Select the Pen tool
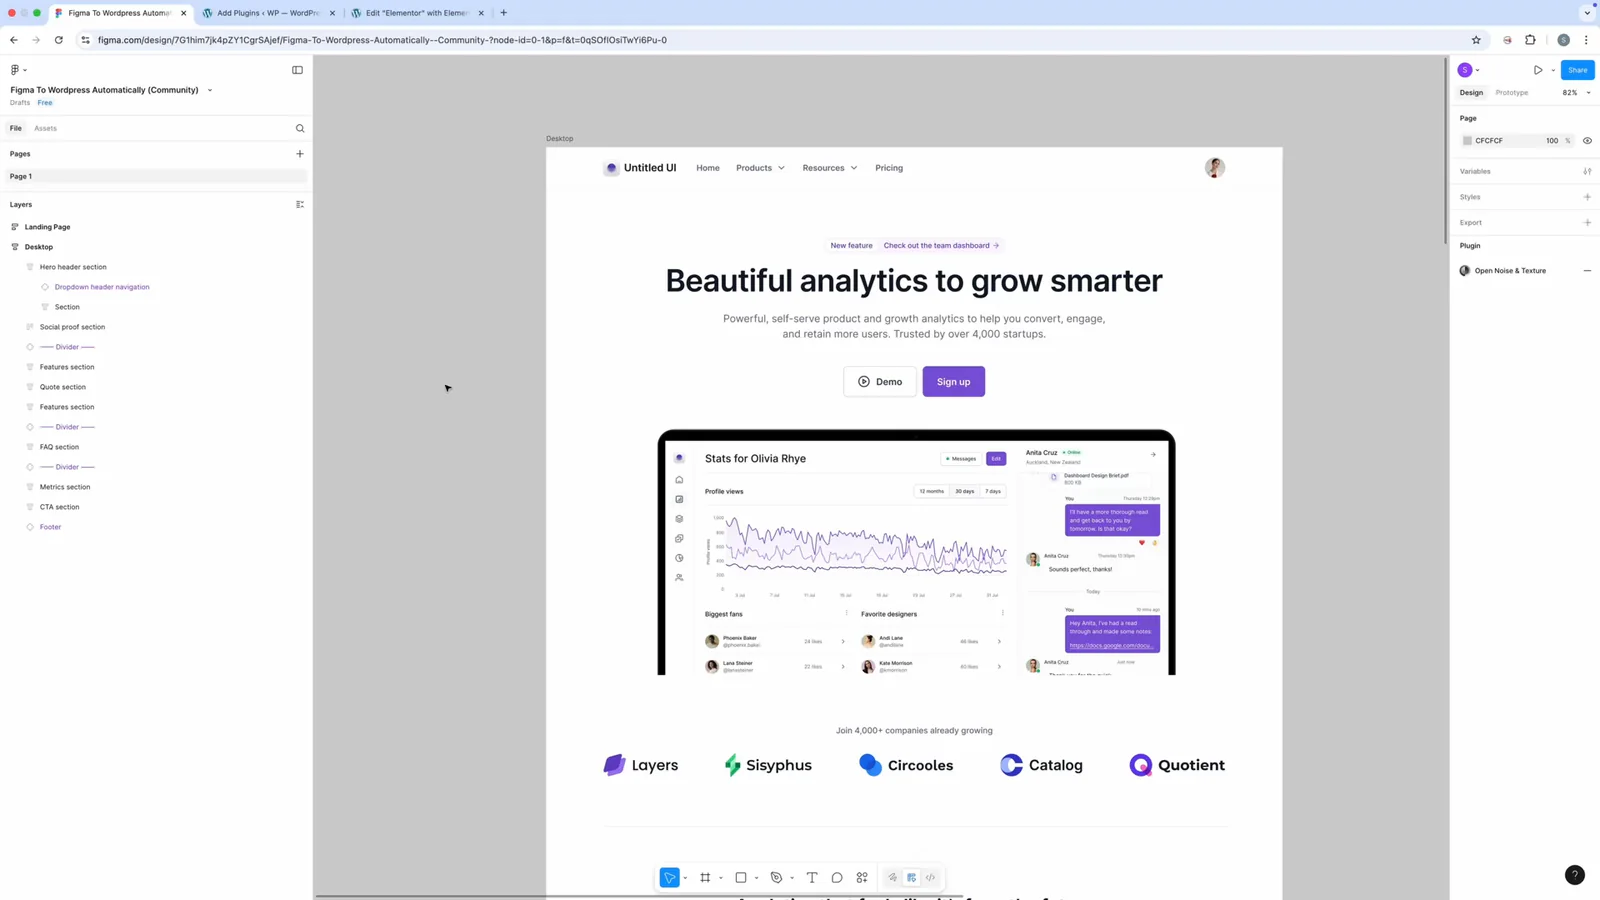The width and height of the screenshot is (1600, 900). (x=776, y=878)
